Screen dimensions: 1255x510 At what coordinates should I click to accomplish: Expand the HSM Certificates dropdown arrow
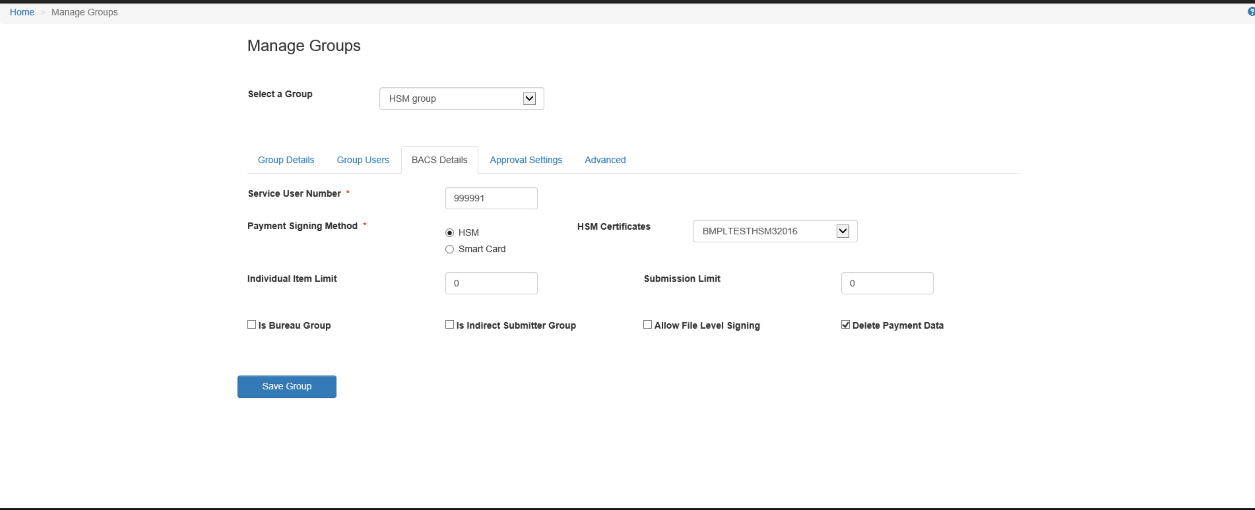click(x=842, y=231)
